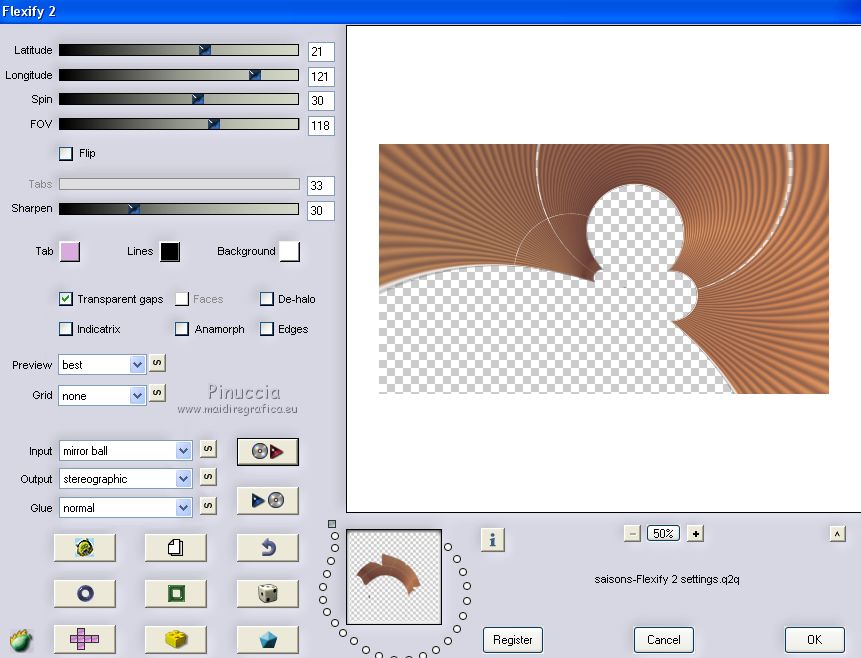Click the S button next to Preview
The image size is (861, 658).
tap(157, 363)
